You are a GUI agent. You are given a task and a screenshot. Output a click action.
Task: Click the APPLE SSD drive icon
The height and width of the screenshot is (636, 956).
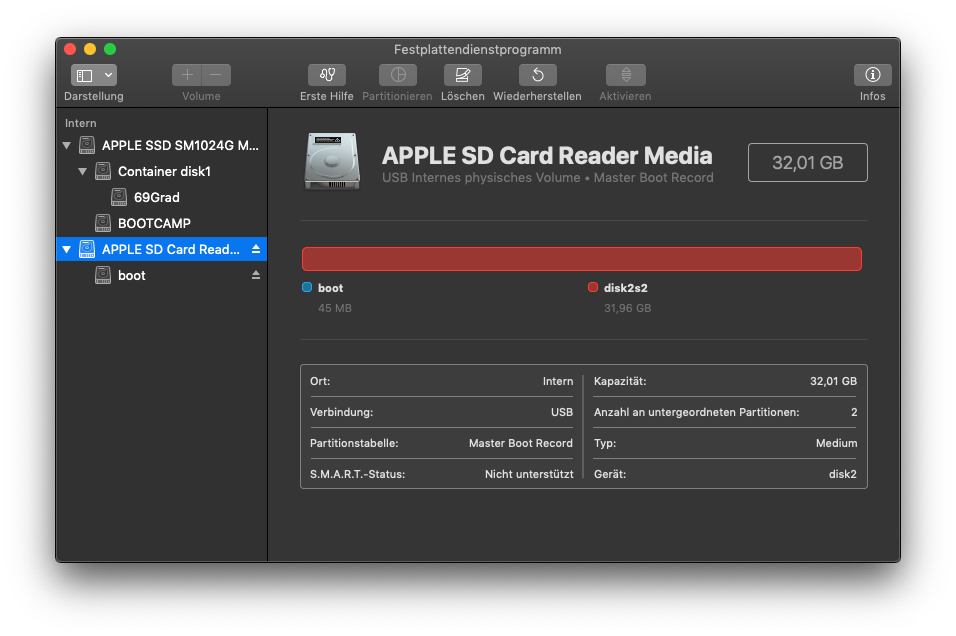(x=87, y=145)
